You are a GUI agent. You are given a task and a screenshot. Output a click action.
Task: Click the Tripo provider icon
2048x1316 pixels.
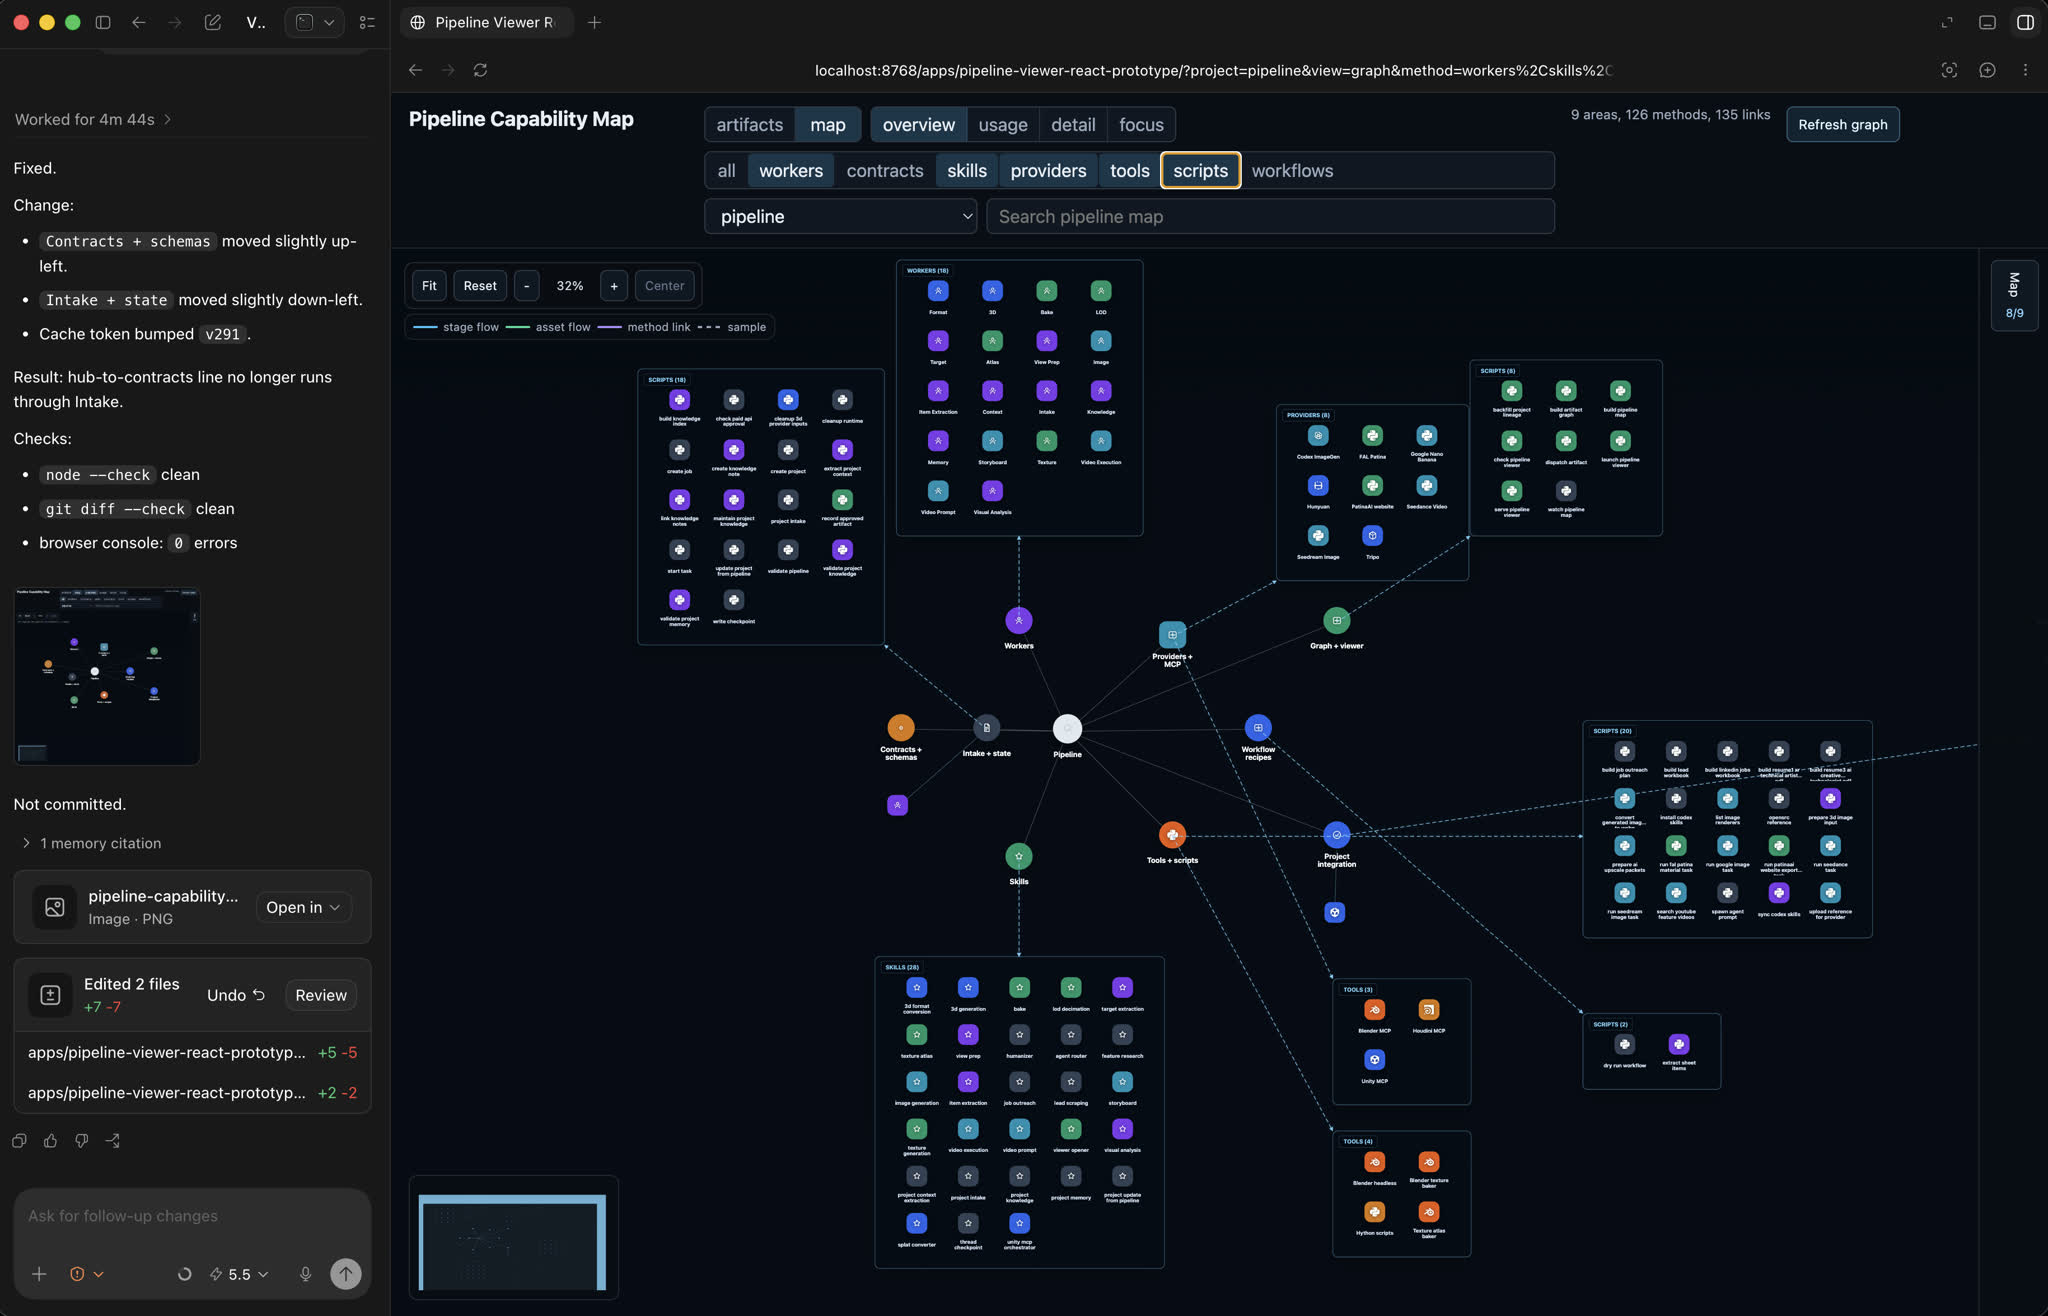click(1372, 536)
